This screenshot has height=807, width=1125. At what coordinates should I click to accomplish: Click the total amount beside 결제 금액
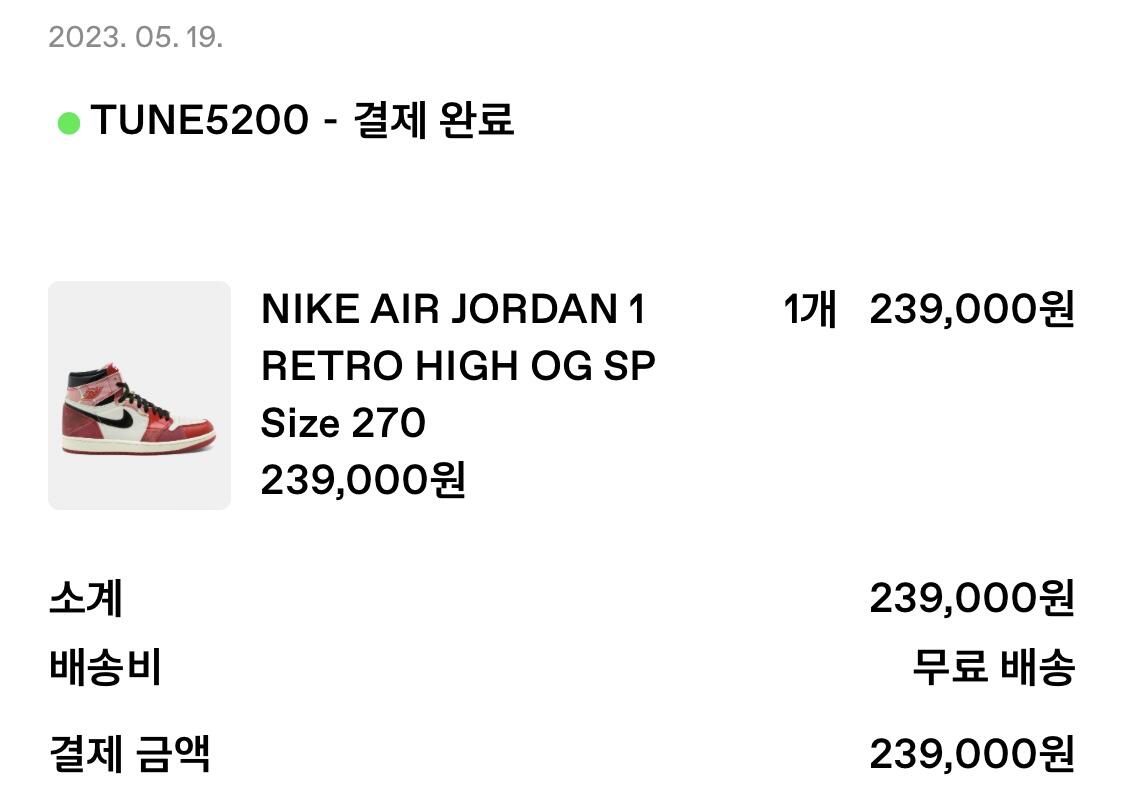coord(971,753)
